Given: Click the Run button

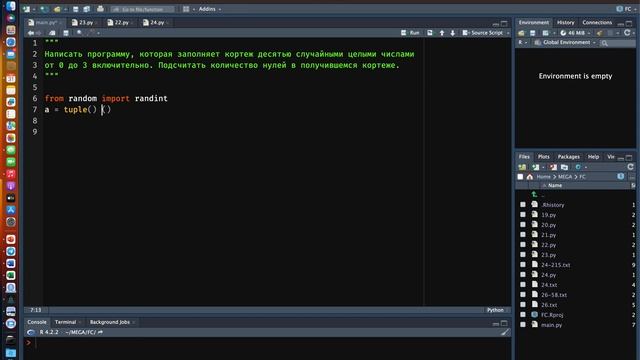Looking at the screenshot, I should pos(411,33).
